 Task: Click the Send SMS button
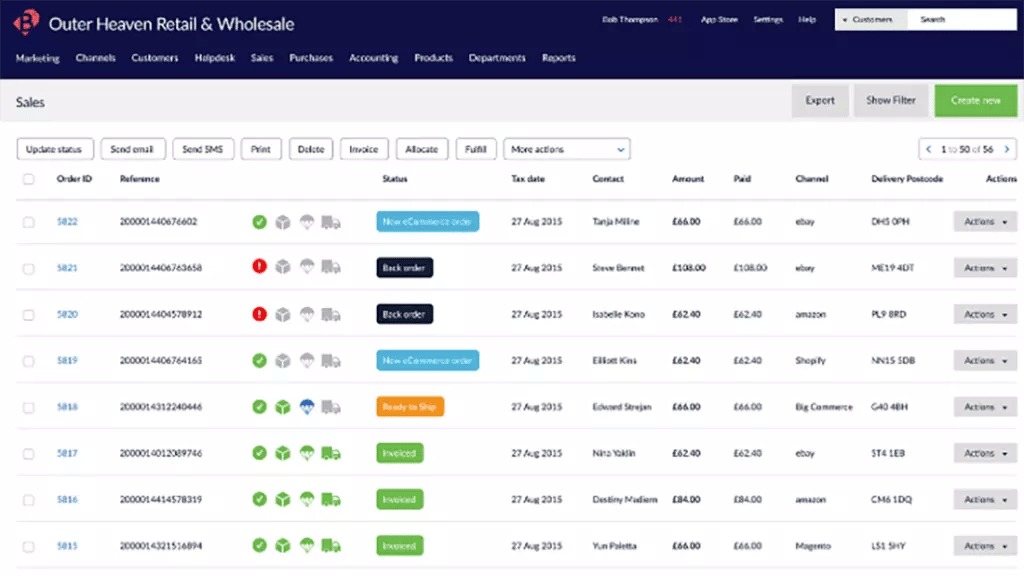[x=202, y=150]
